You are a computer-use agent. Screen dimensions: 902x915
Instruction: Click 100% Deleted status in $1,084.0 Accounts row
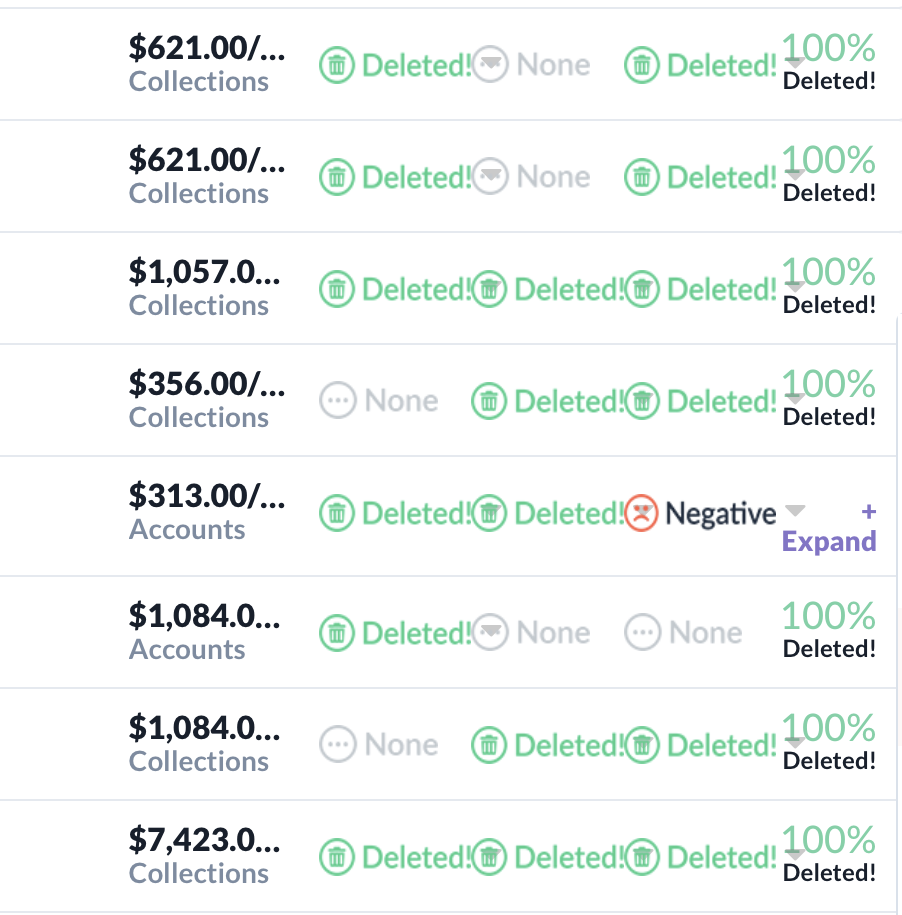coord(829,630)
